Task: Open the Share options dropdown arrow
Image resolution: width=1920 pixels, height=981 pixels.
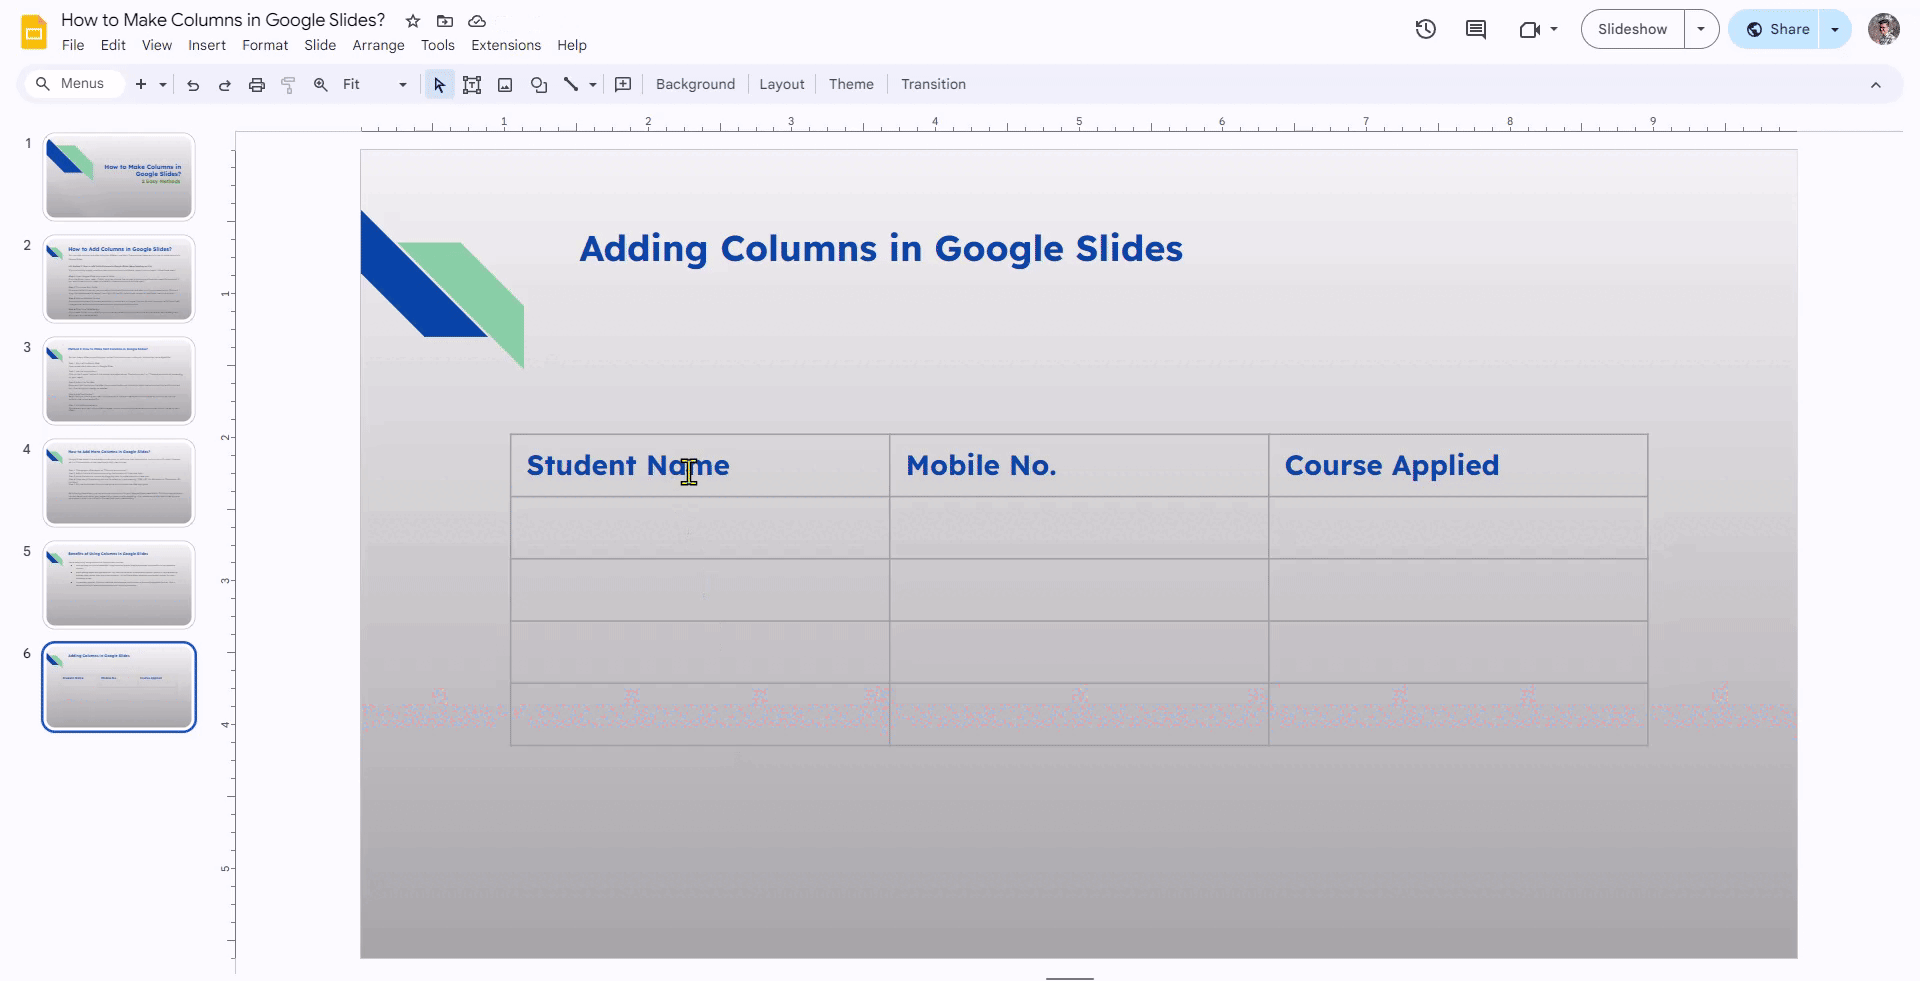Action: [1835, 29]
